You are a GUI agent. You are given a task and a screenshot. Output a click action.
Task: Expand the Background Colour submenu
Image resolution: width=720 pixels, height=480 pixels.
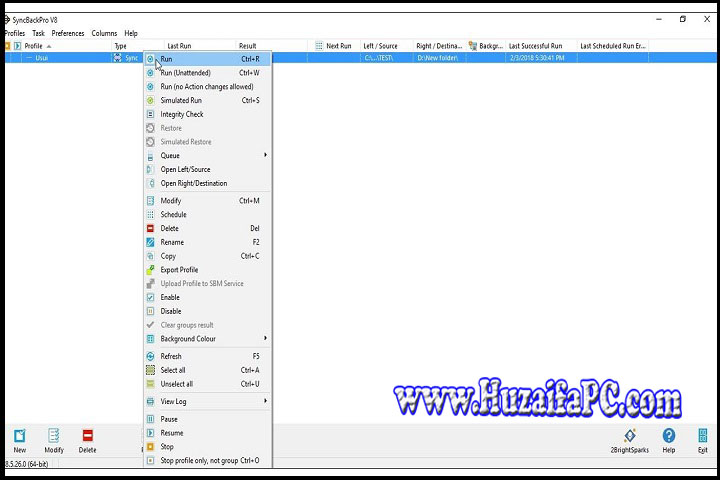pos(208,339)
